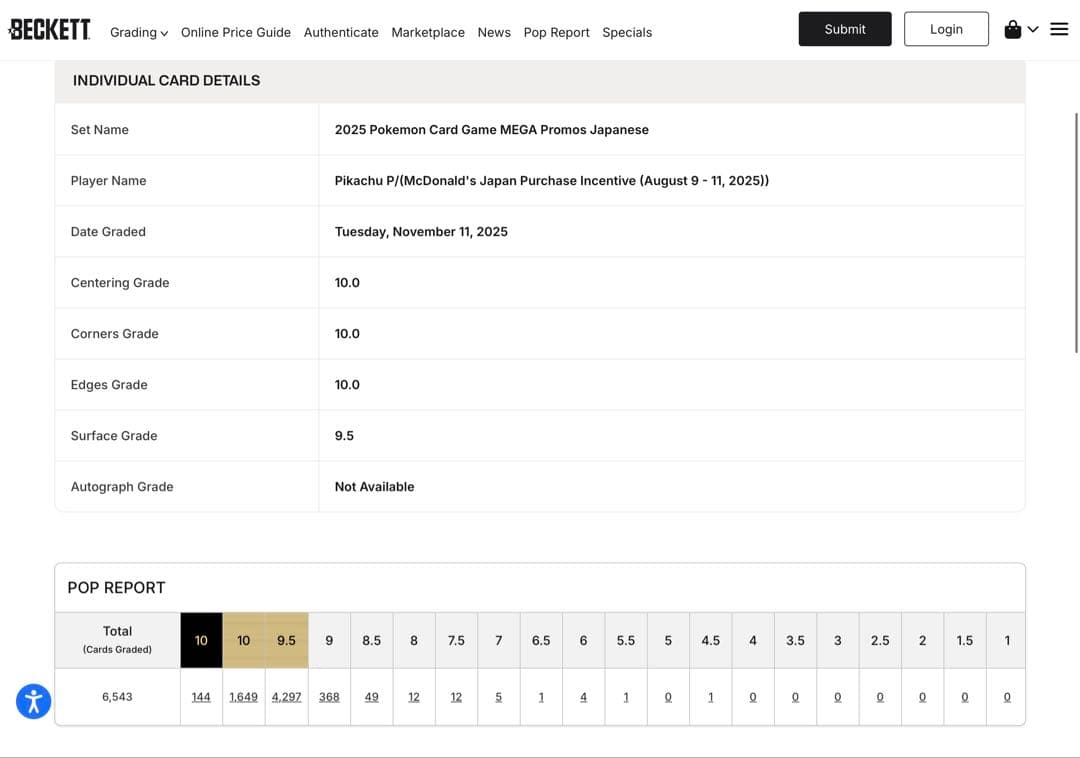Open the shopping bag cart icon
Viewport: 1080px width, 758px height.
1013,30
